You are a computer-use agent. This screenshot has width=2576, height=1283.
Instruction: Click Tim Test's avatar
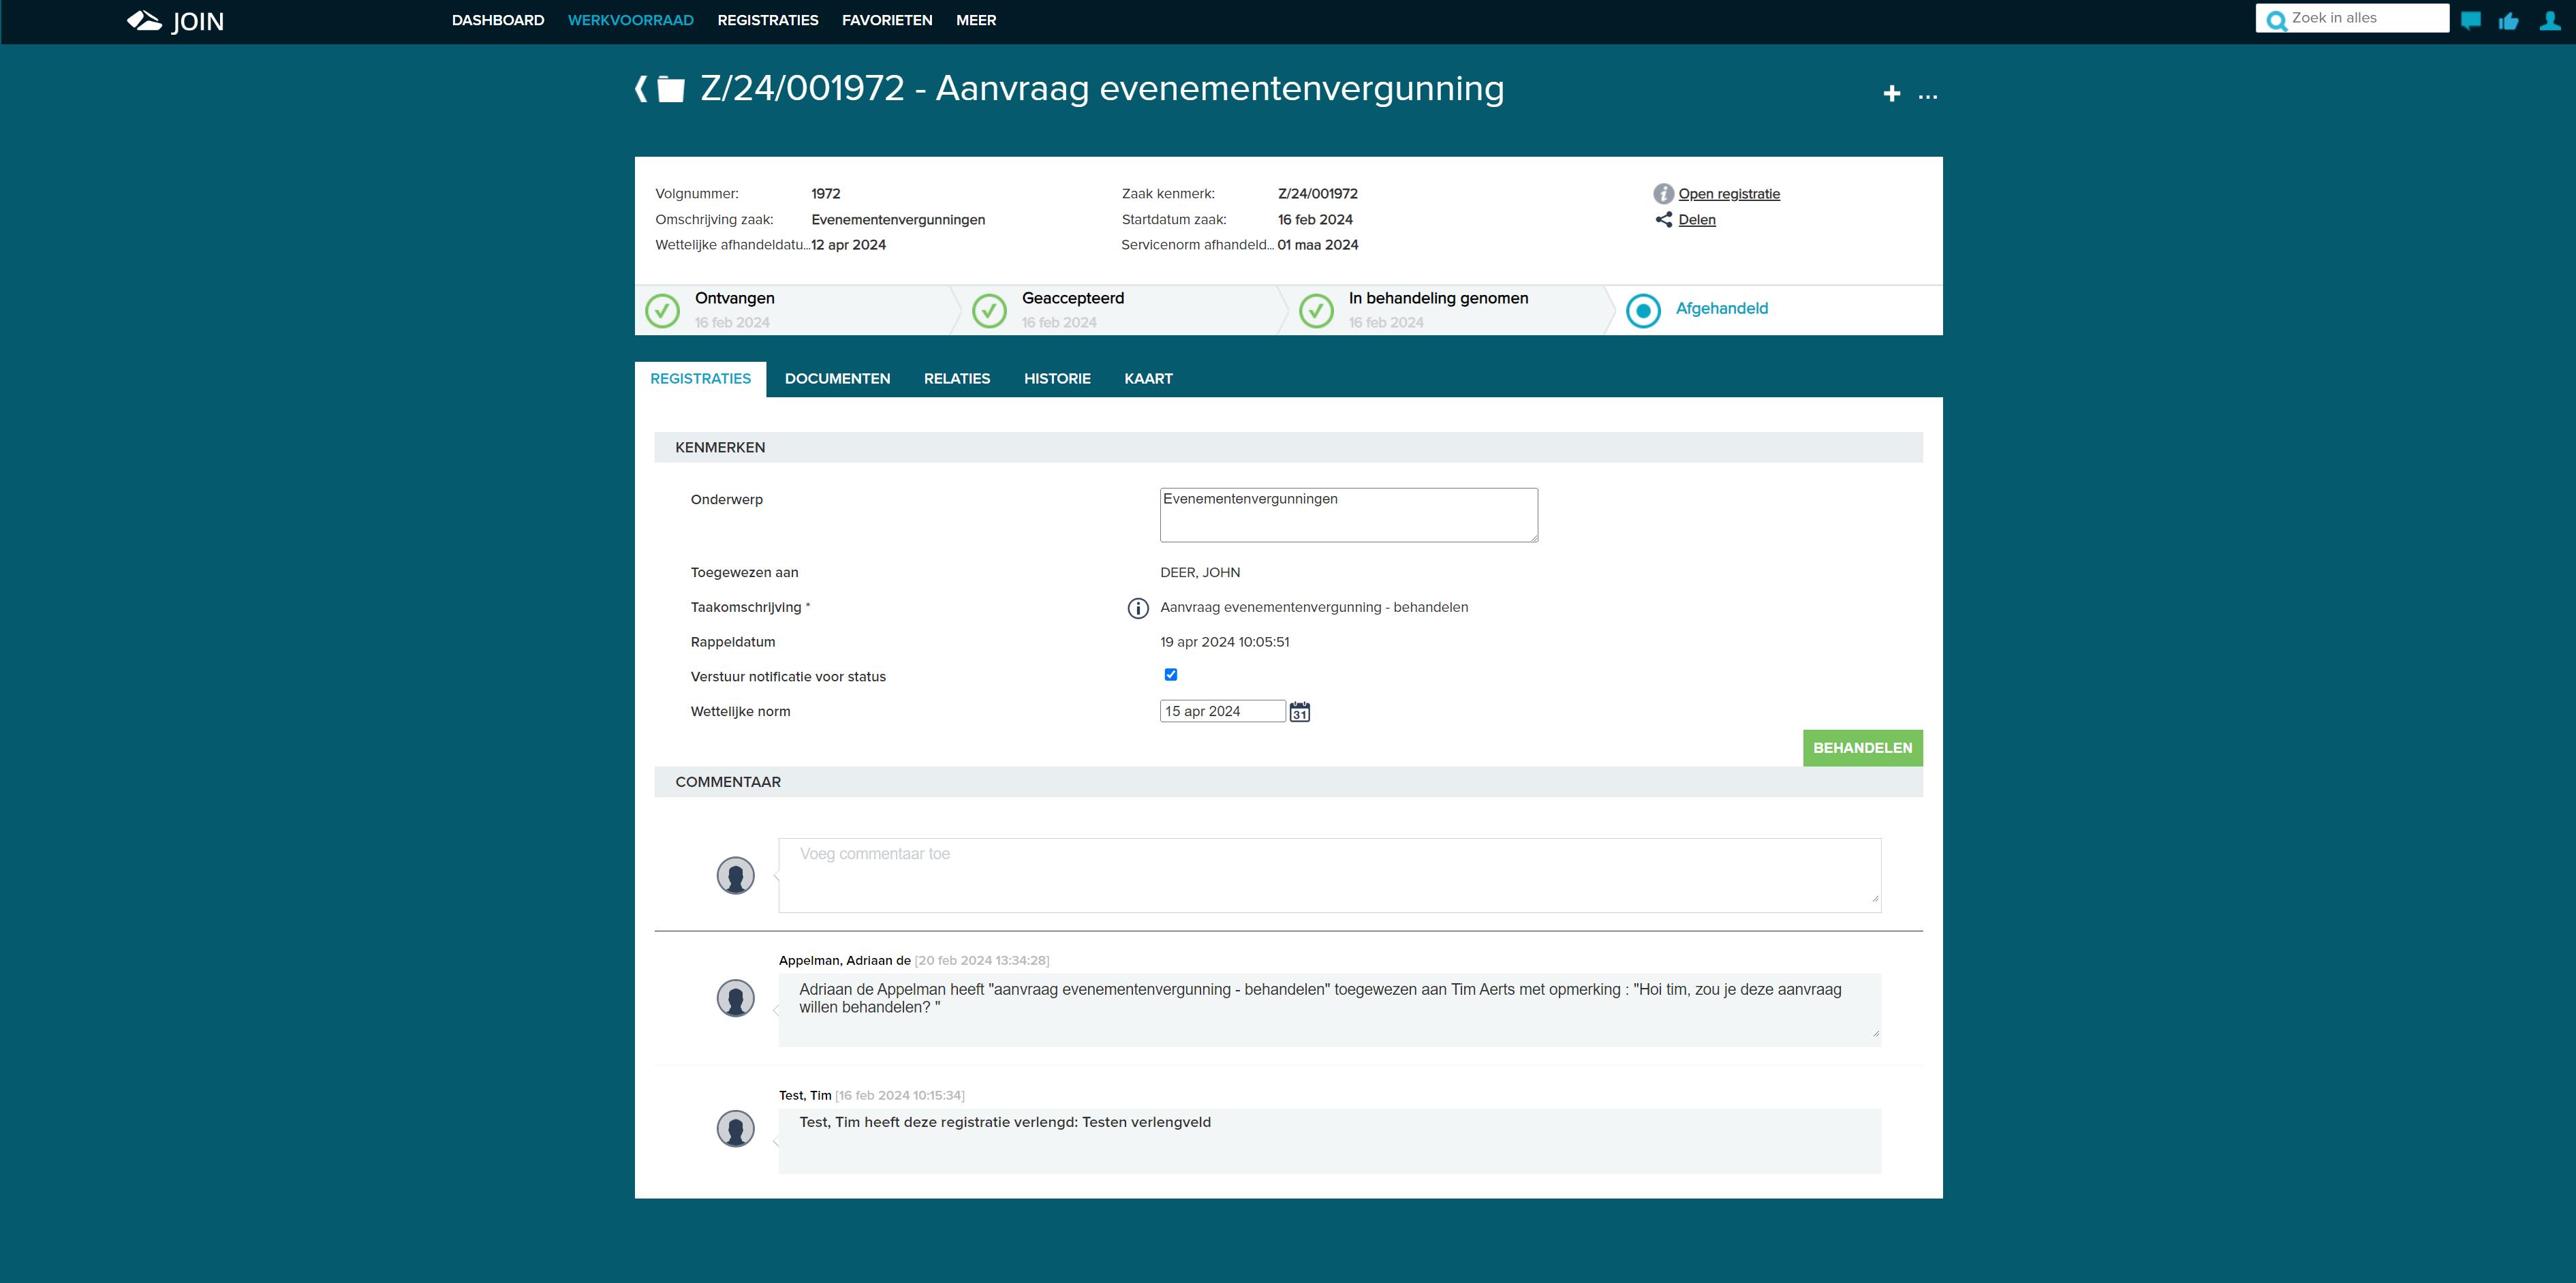tap(735, 1129)
